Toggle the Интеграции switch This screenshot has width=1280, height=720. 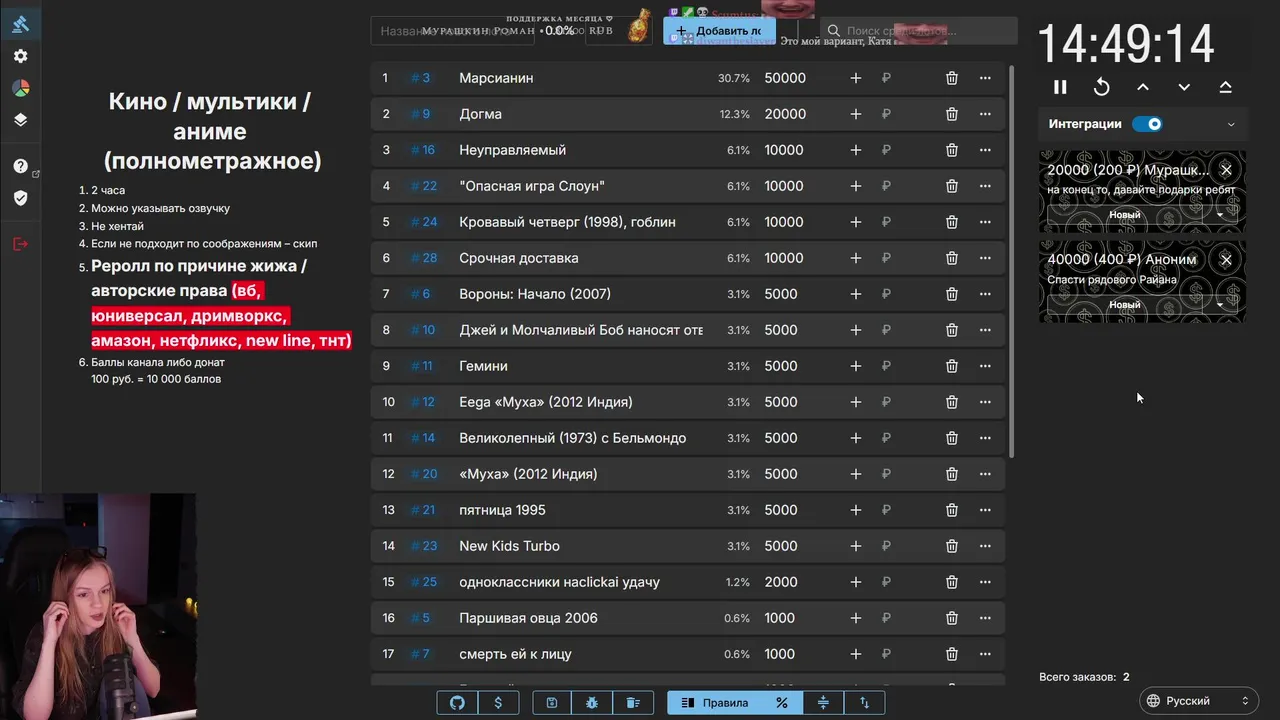[x=1147, y=124]
